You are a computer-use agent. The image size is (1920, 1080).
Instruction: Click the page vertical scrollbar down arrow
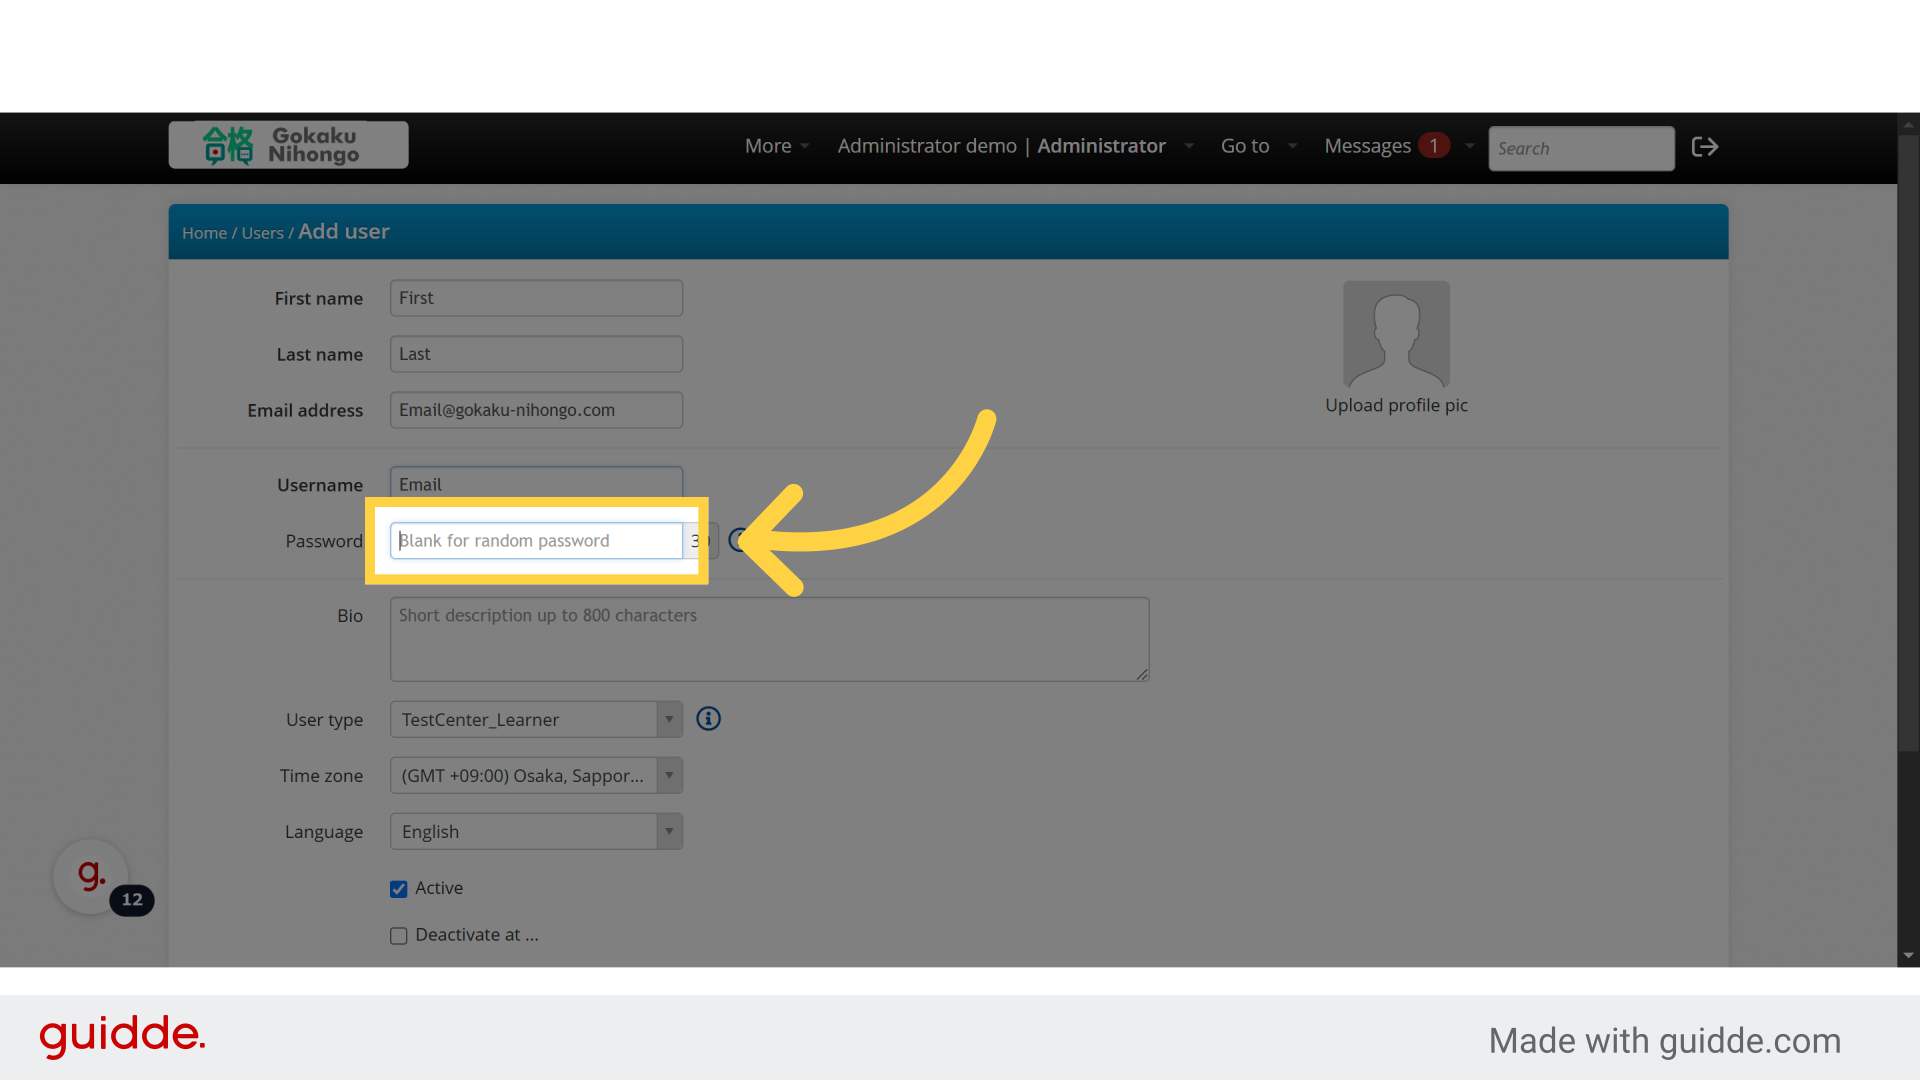tap(1908, 955)
